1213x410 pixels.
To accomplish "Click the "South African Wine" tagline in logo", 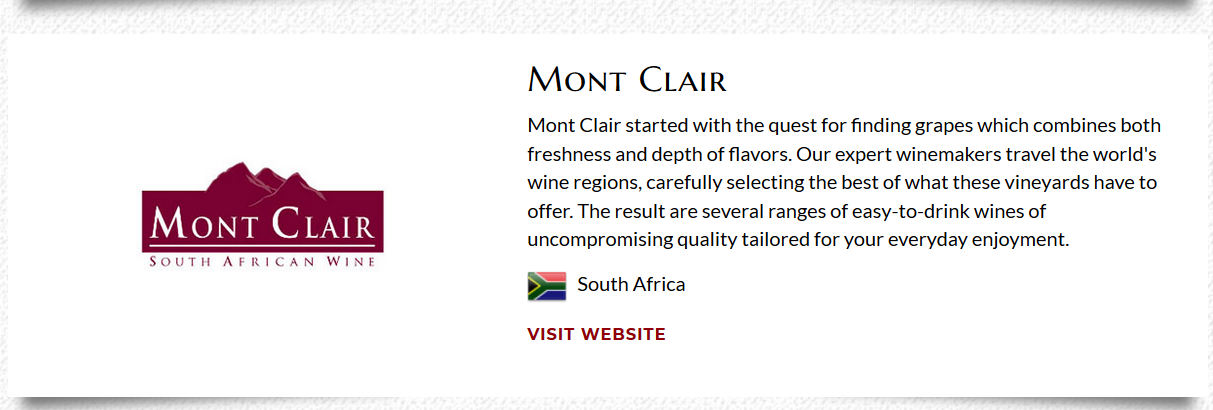I will click(263, 261).
